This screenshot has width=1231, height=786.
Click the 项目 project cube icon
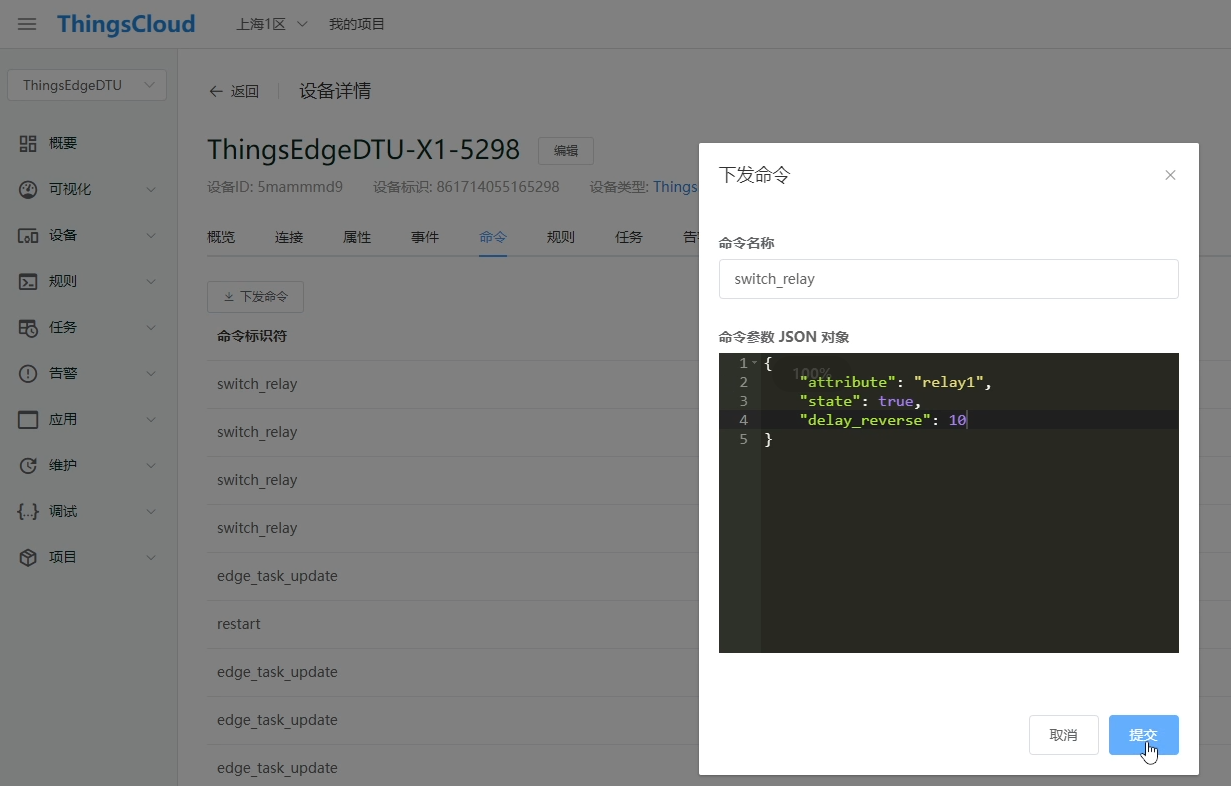(28, 557)
